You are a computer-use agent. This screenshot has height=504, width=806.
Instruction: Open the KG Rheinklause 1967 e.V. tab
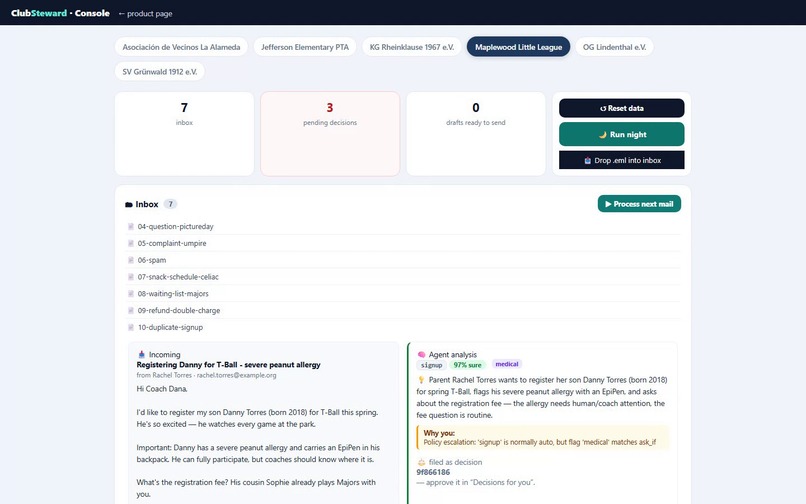pyautogui.click(x=412, y=47)
